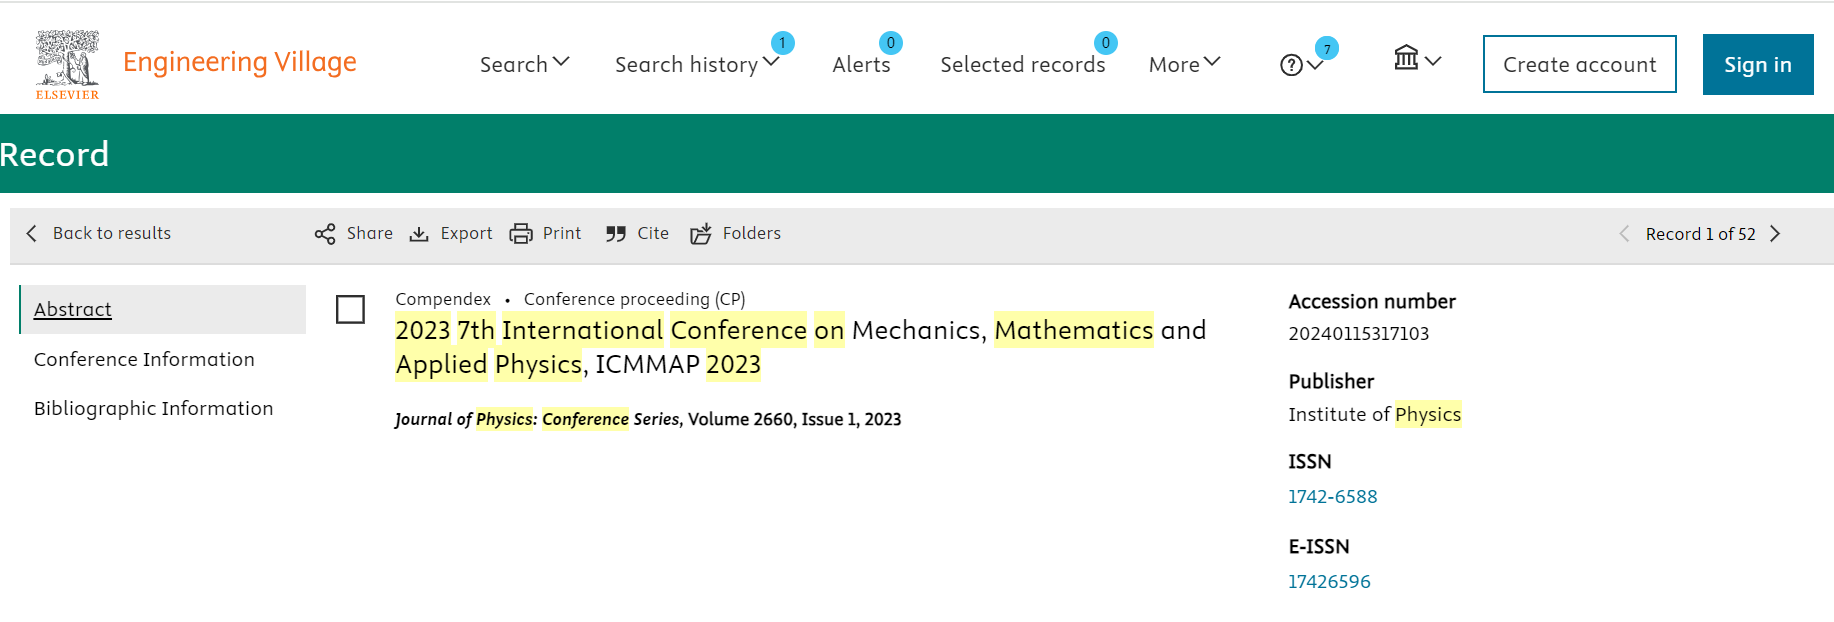Click the Record page heading

tap(54, 154)
